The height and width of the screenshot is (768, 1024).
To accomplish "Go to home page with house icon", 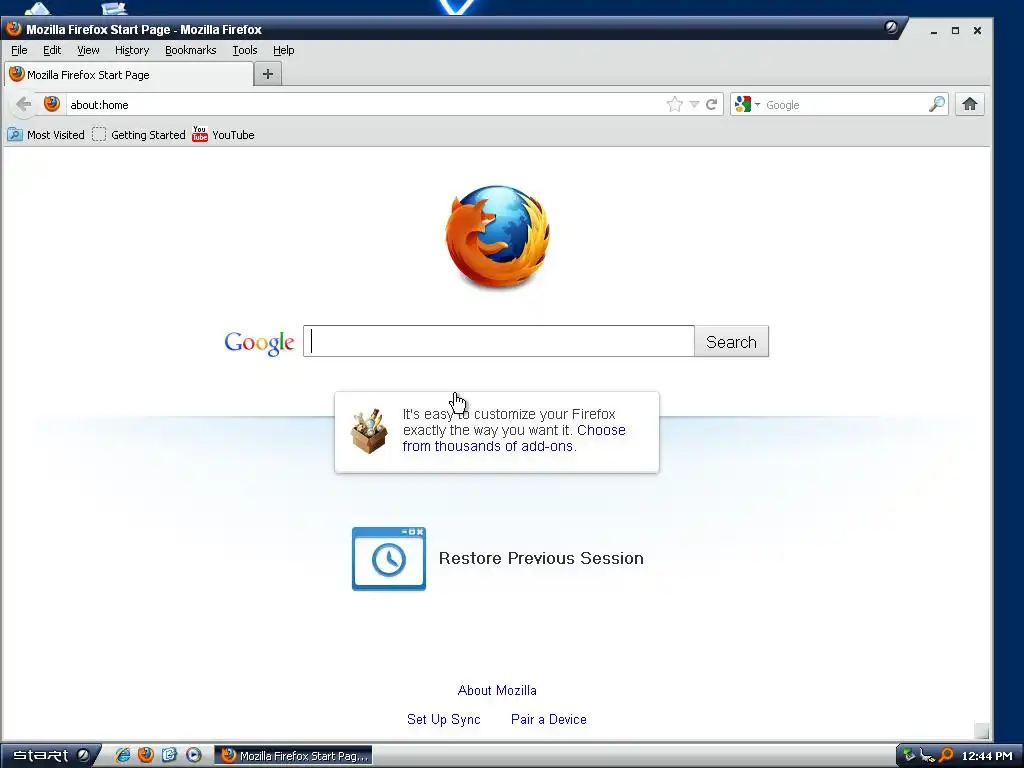I will point(970,104).
